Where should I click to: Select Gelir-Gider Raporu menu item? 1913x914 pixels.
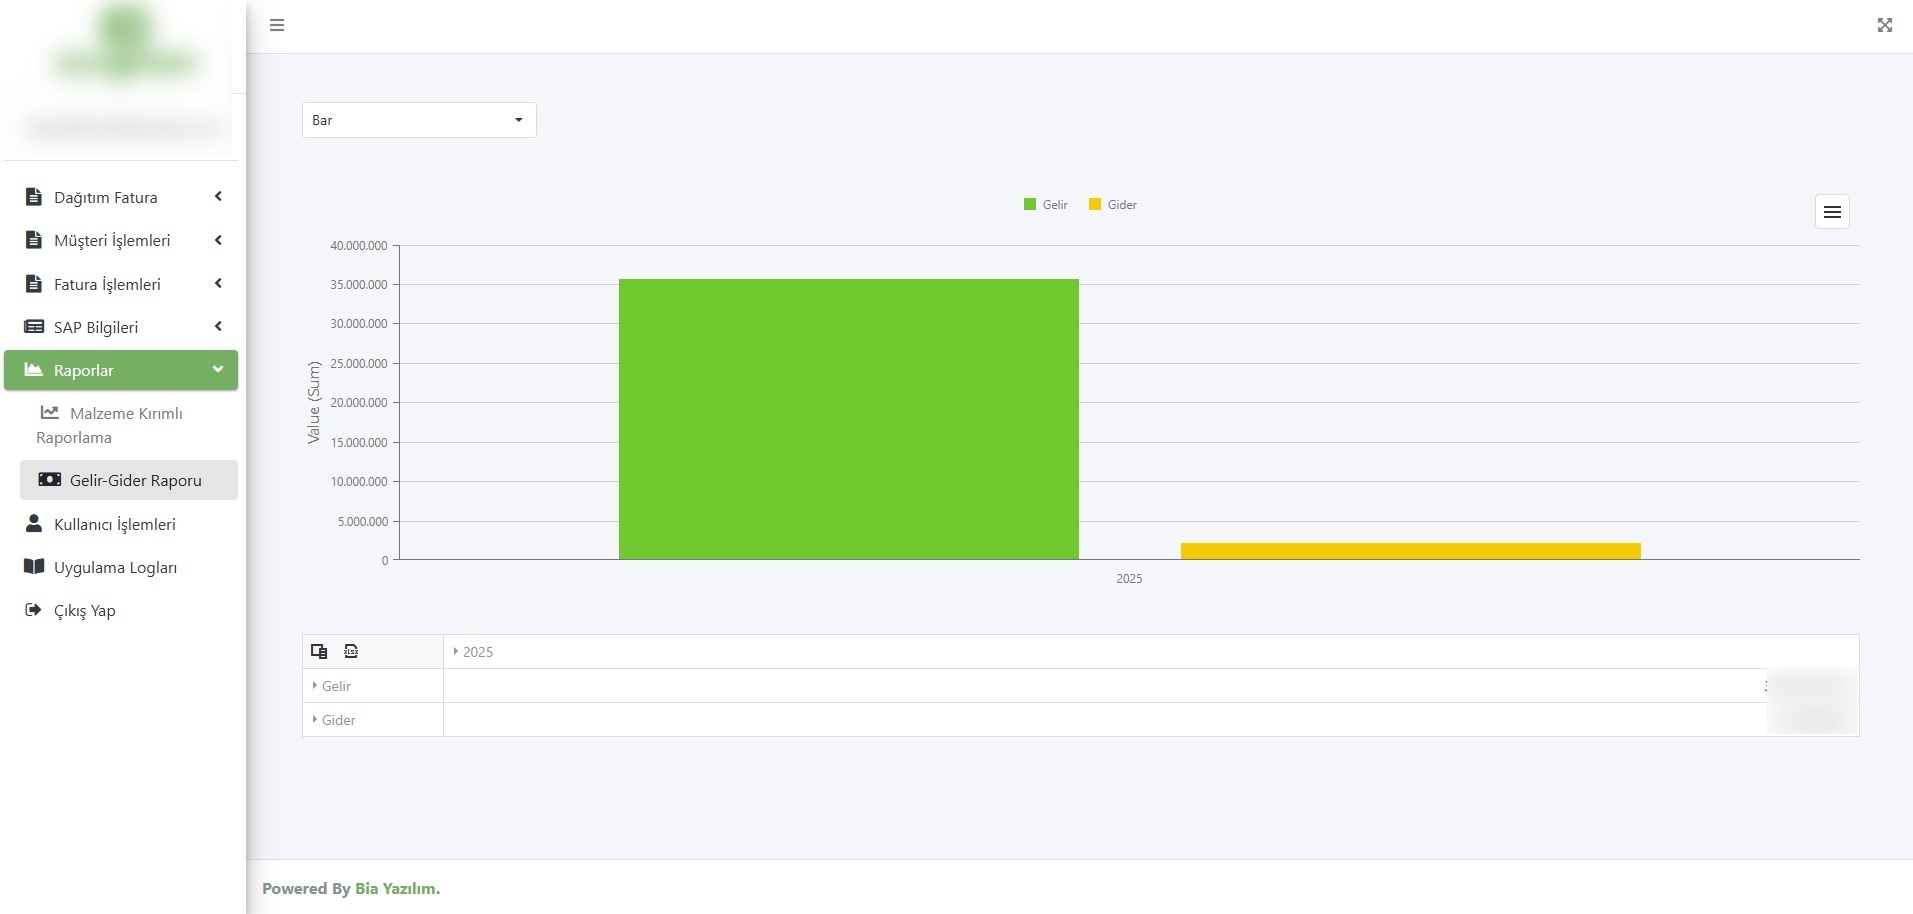129,480
